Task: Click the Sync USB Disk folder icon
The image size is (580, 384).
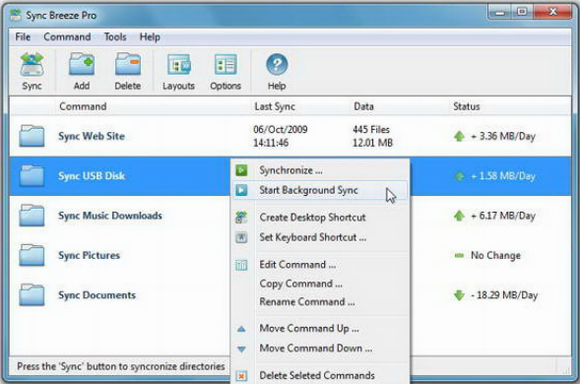Action: coord(32,176)
